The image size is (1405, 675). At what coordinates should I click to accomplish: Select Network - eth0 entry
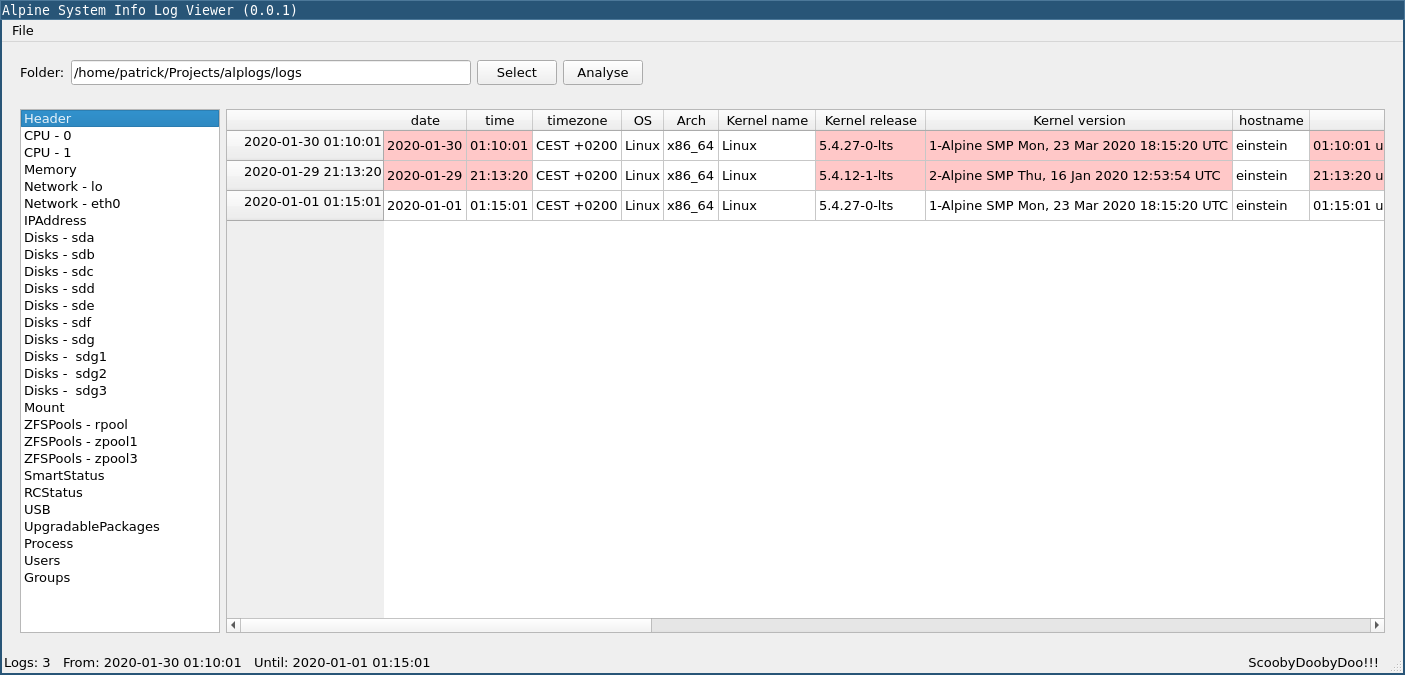tap(120, 204)
